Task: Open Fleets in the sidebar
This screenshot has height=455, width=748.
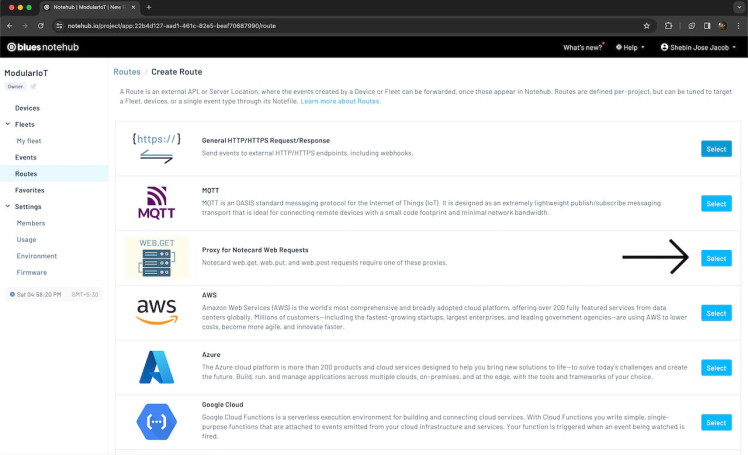Action: (24, 124)
